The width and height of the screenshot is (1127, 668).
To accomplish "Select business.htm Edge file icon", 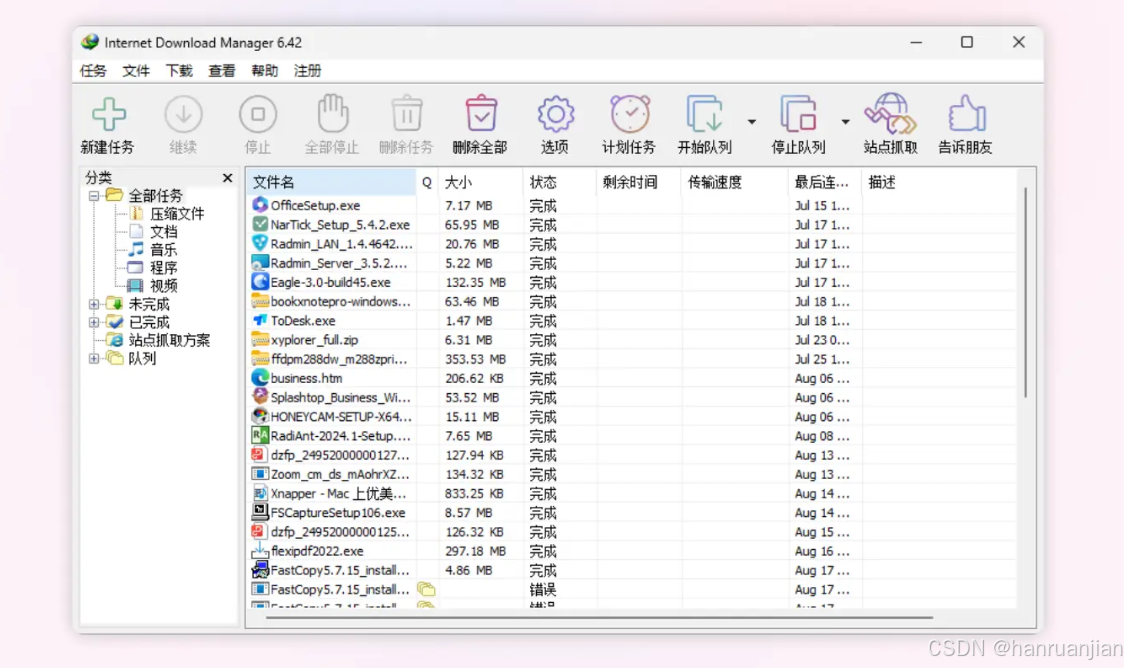I will (x=259, y=378).
